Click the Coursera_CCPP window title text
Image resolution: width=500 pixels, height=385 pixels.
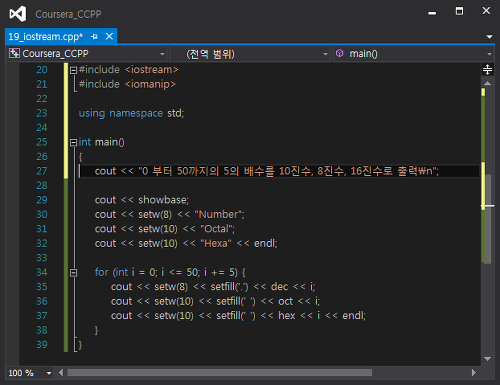(68, 14)
